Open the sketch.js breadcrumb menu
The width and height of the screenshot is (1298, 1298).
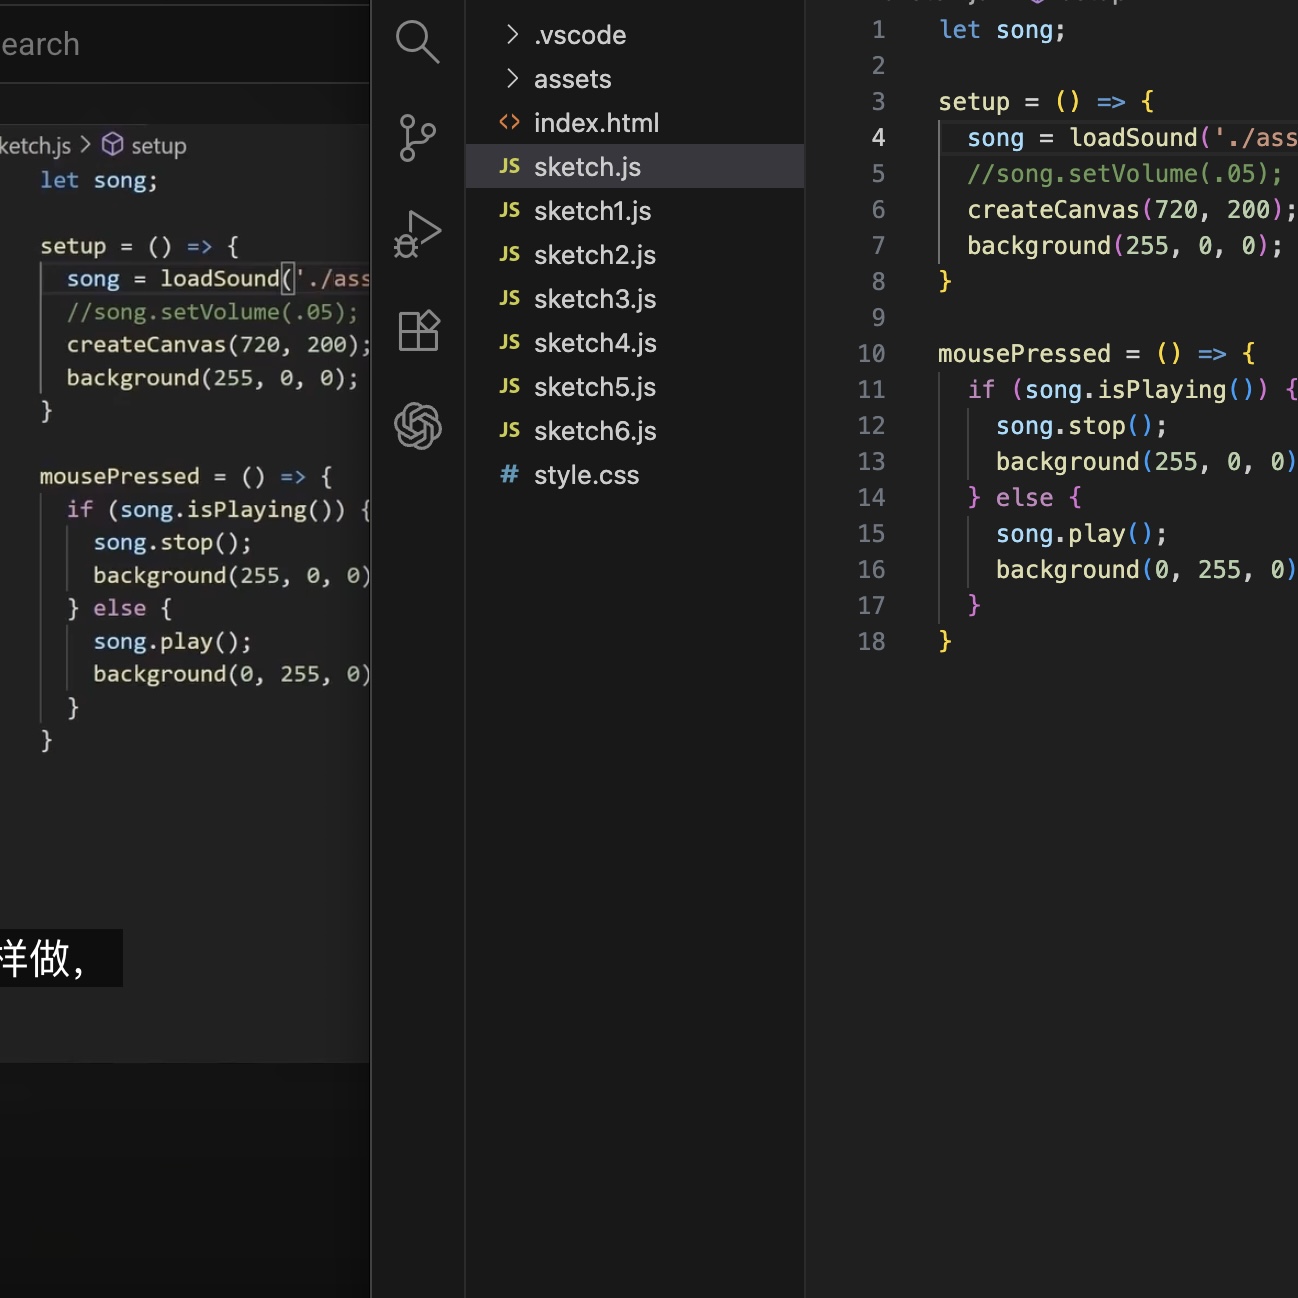coord(37,145)
